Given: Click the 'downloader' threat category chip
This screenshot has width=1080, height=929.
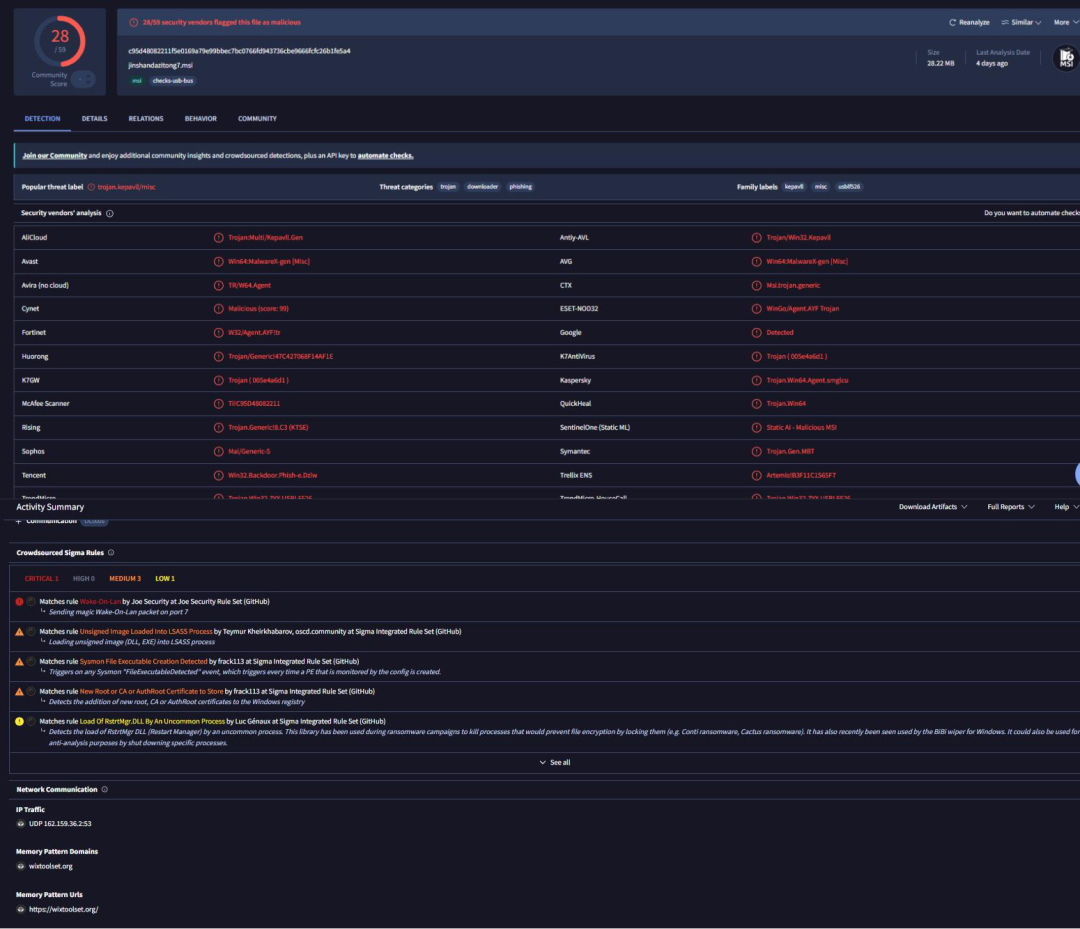Looking at the screenshot, I should point(482,187).
